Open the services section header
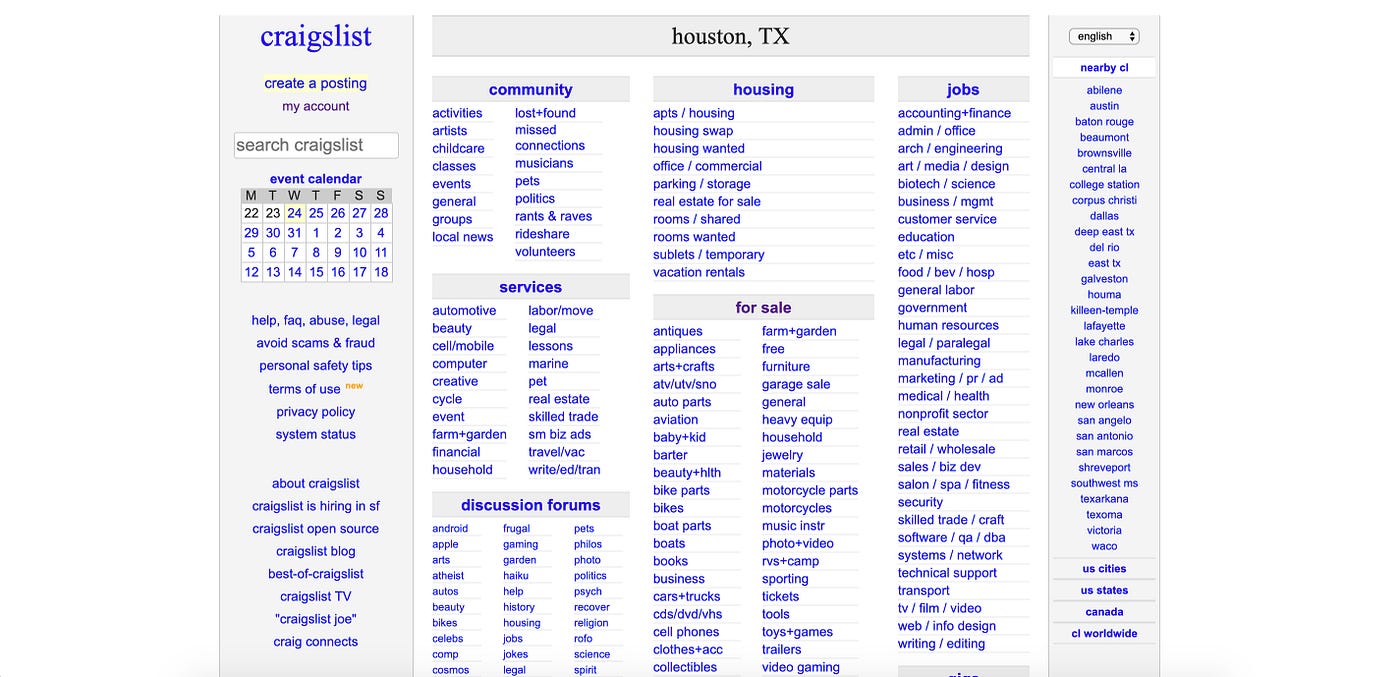The height and width of the screenshot is (677, 1400). point(531,287)
